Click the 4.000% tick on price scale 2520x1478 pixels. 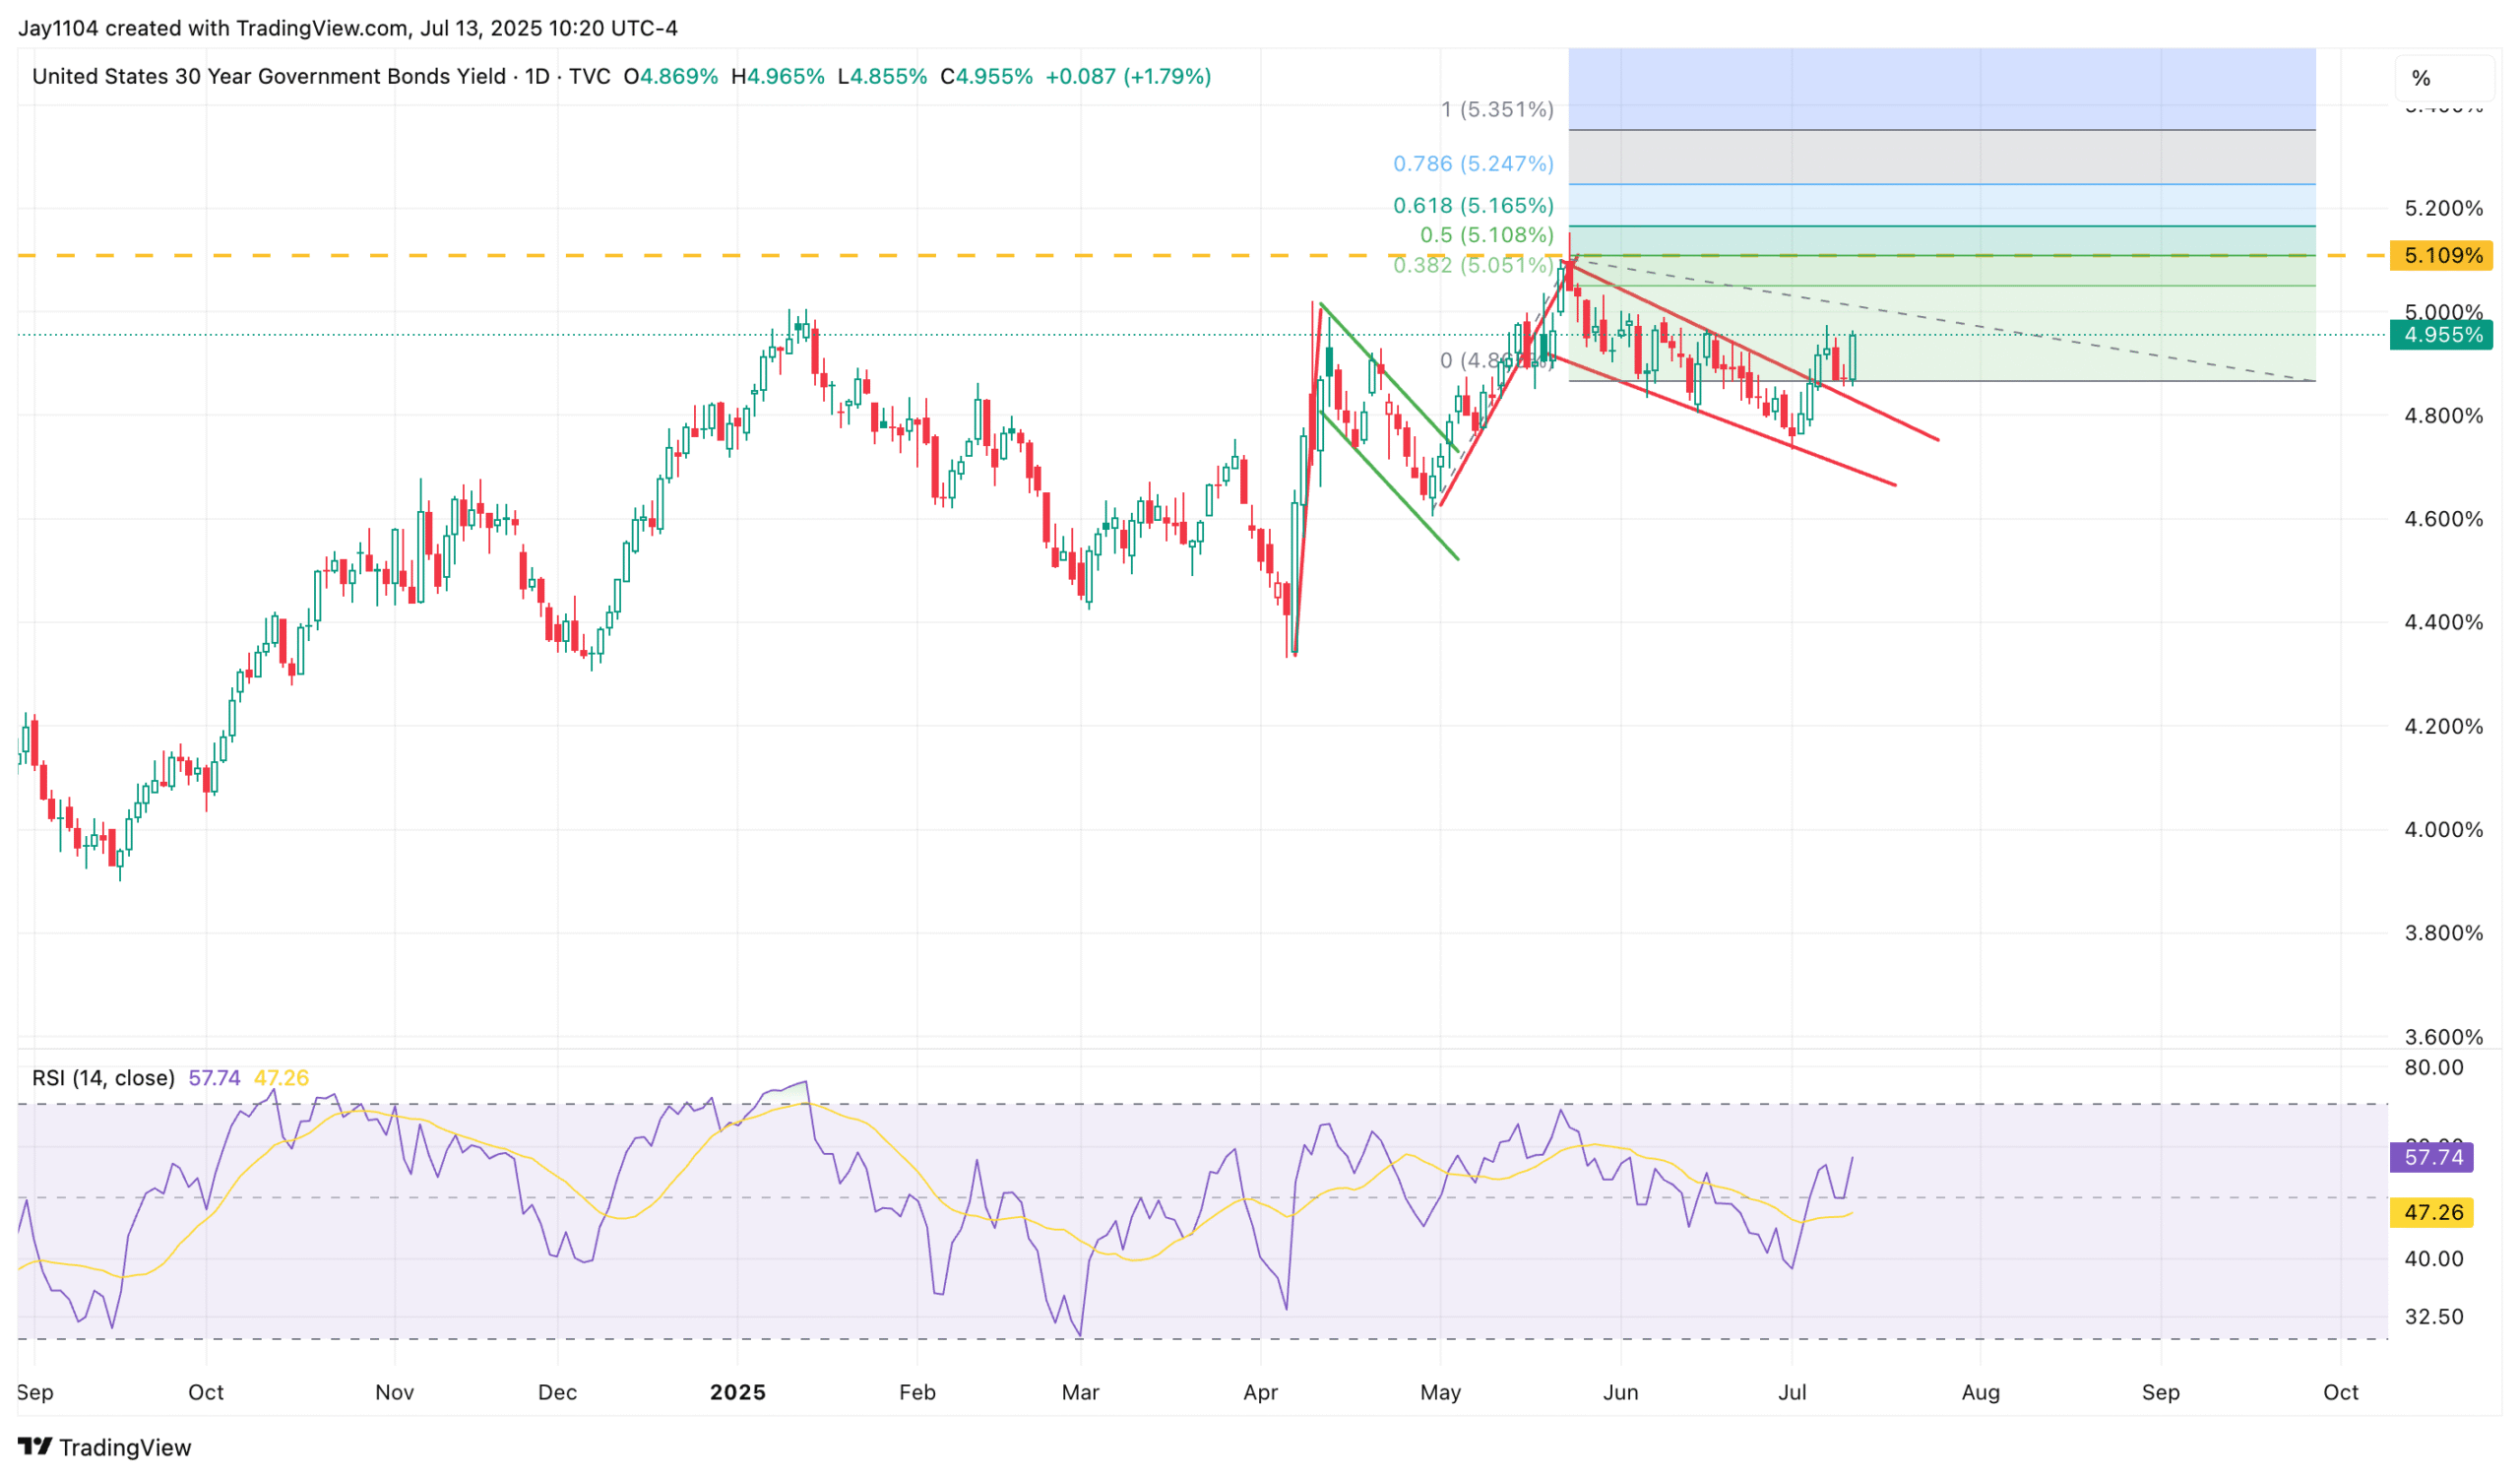(2443, 830)
